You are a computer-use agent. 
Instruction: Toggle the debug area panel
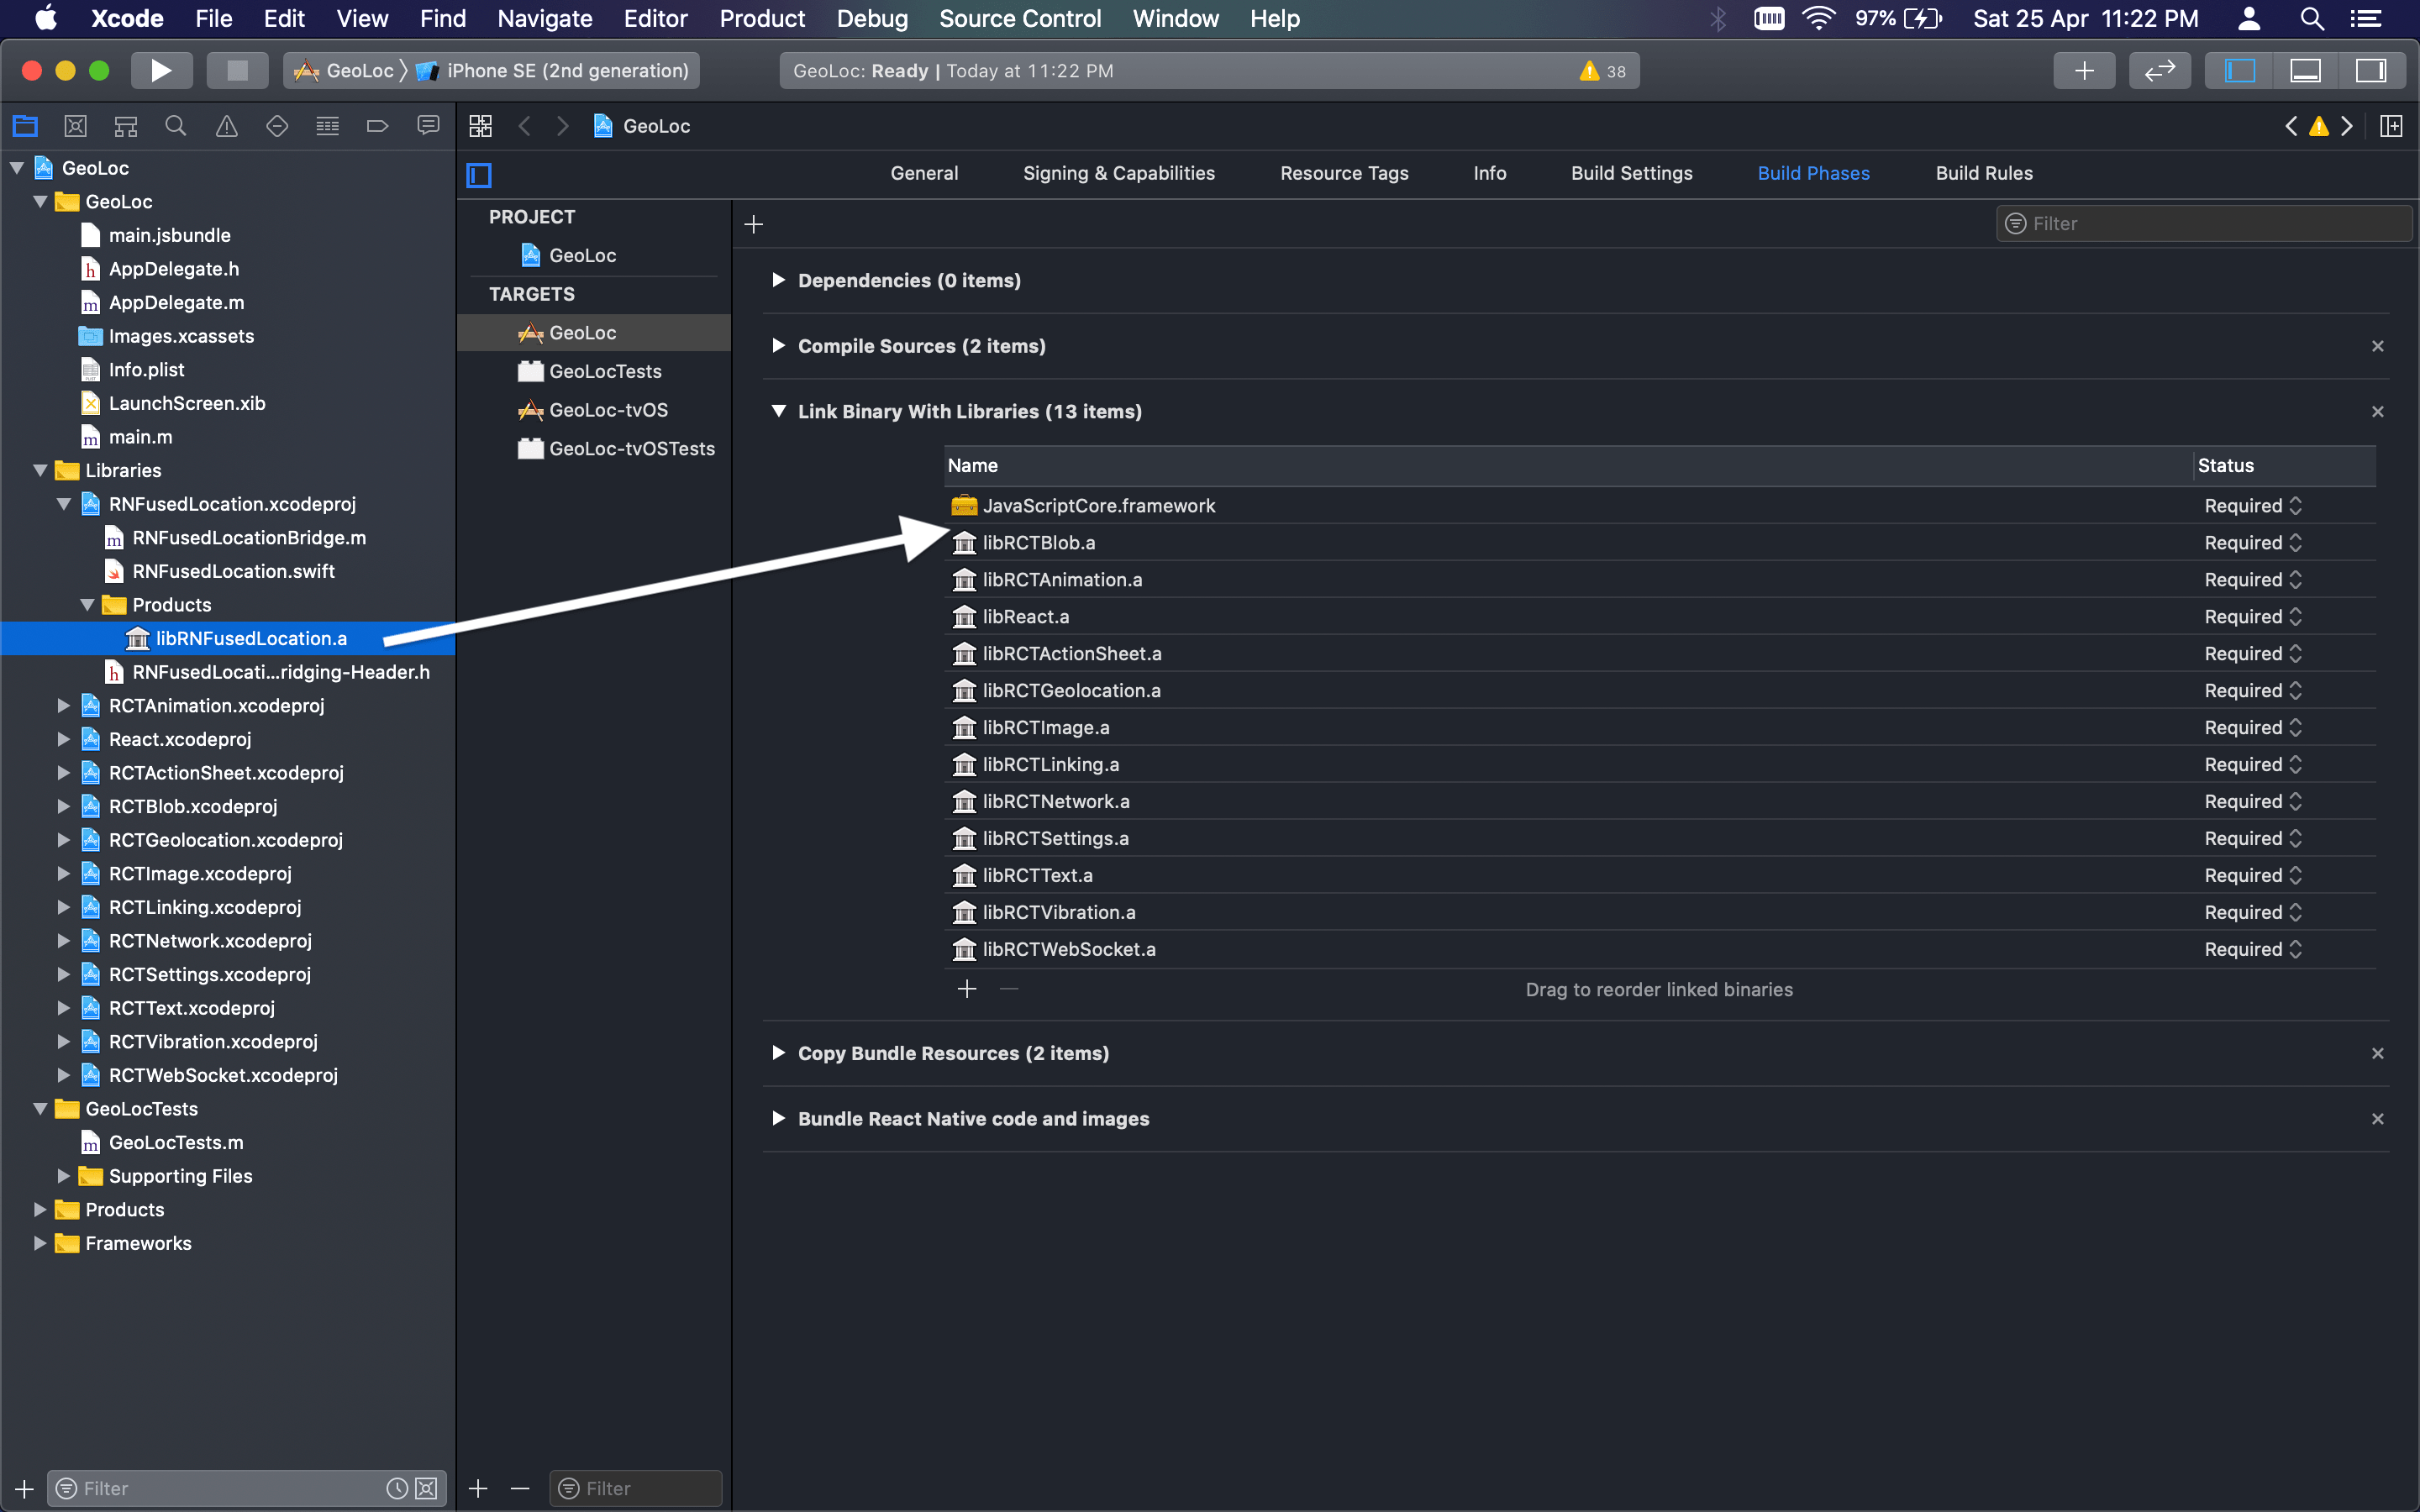(x=2305, y=70)
